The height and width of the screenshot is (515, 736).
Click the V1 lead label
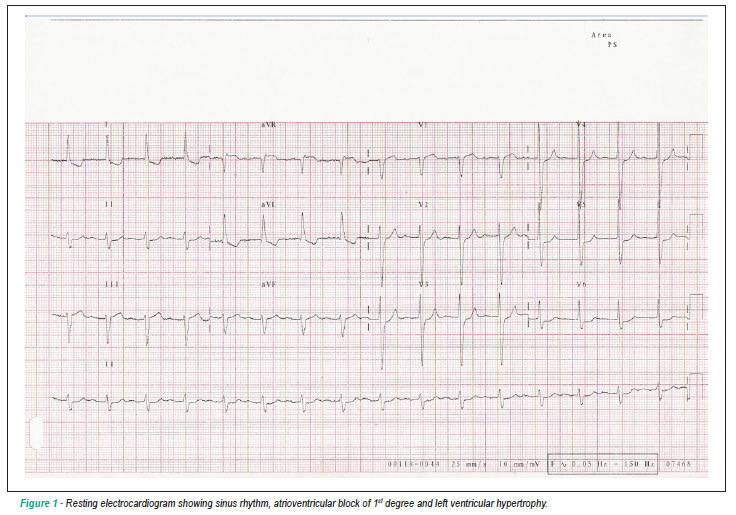click(423, 125)
